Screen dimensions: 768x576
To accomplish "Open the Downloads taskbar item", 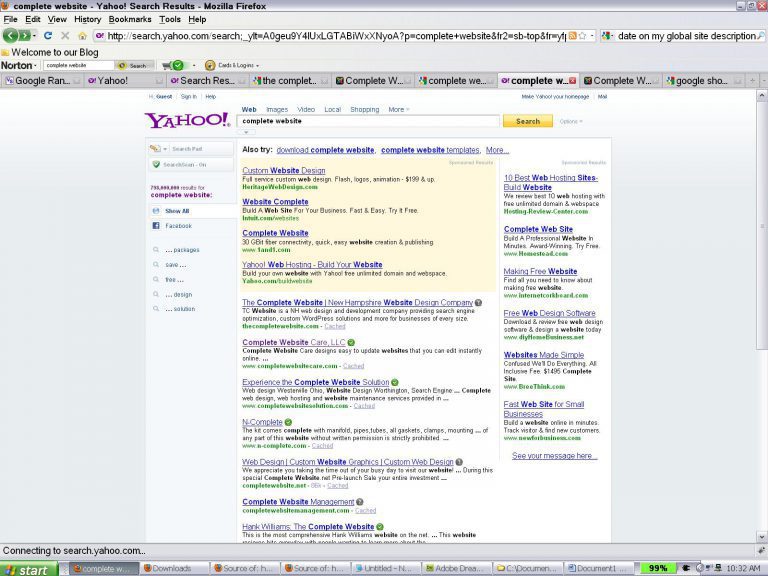I will tap(172, 569).
